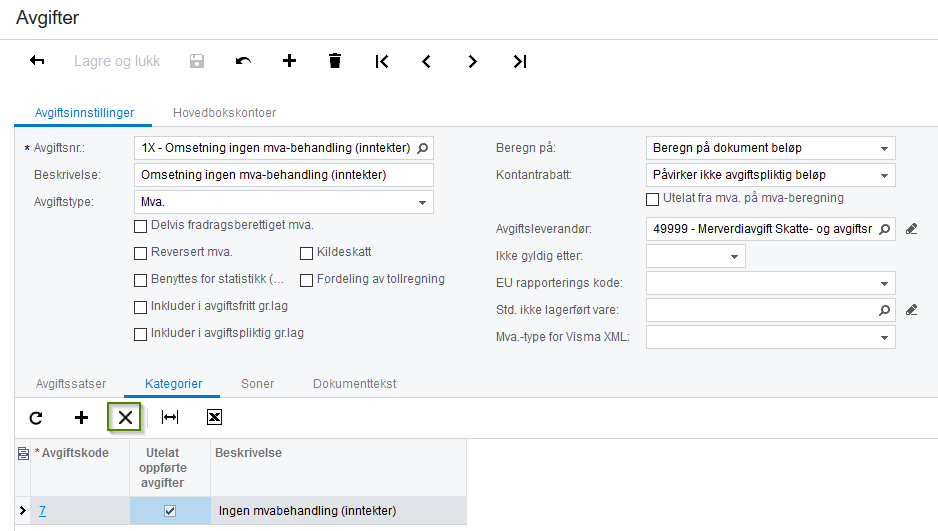Uncheck Utelat oppførte avgifter in row 7
Screen dimensions: 938x531
click(x=170, y=511)
